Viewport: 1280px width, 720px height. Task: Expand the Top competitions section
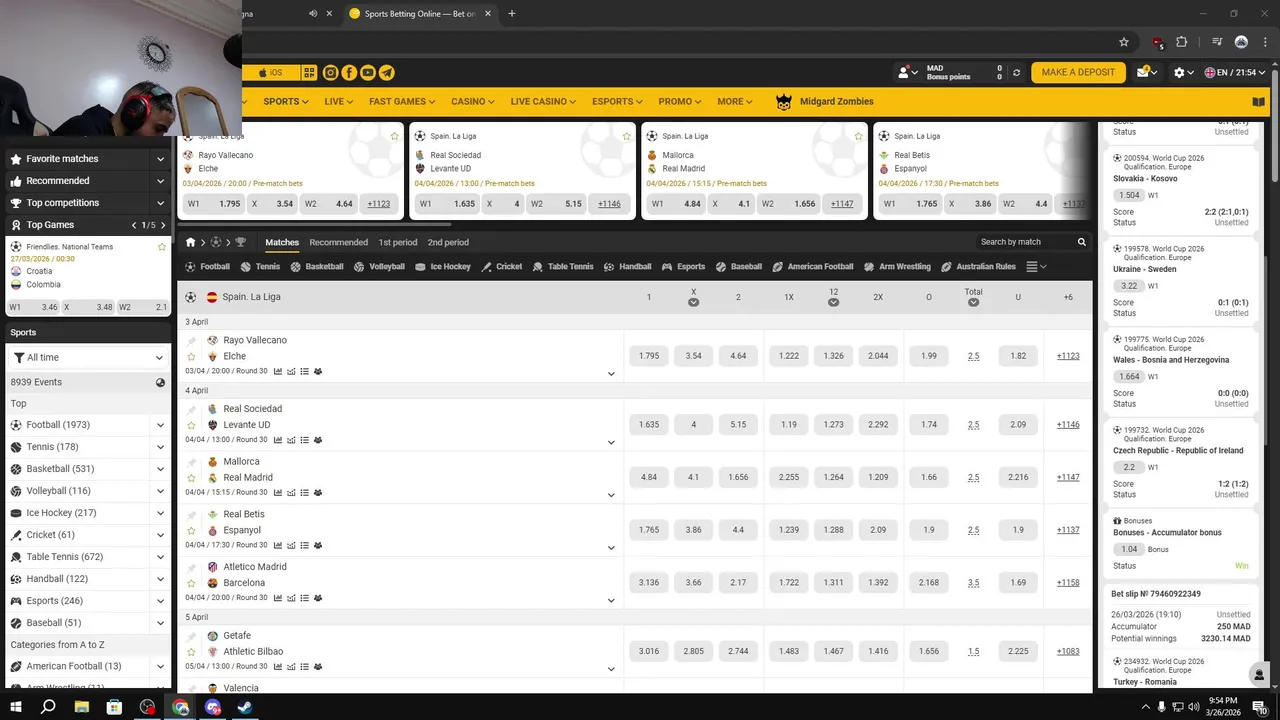point(160,203)
